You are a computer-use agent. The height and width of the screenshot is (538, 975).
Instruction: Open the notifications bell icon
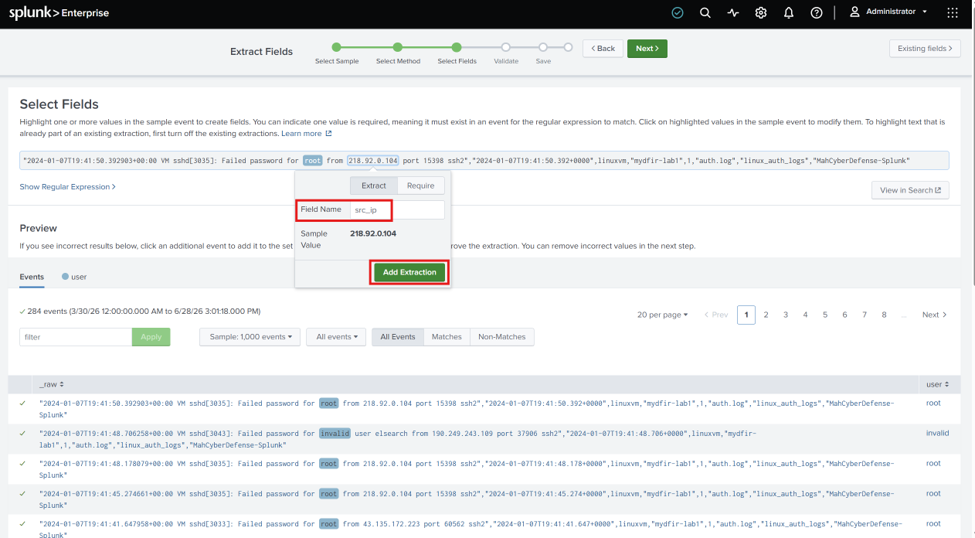click(788, 12)
